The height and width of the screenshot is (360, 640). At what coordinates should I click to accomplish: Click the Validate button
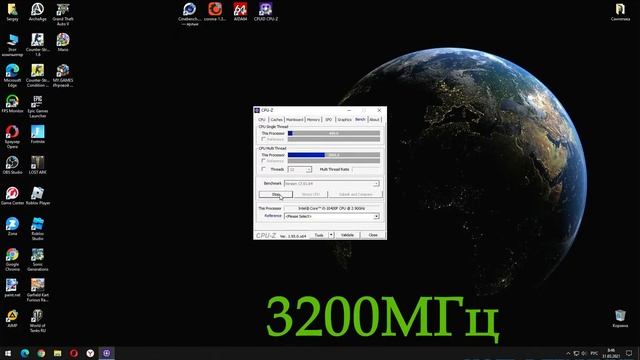pos(347,235)
